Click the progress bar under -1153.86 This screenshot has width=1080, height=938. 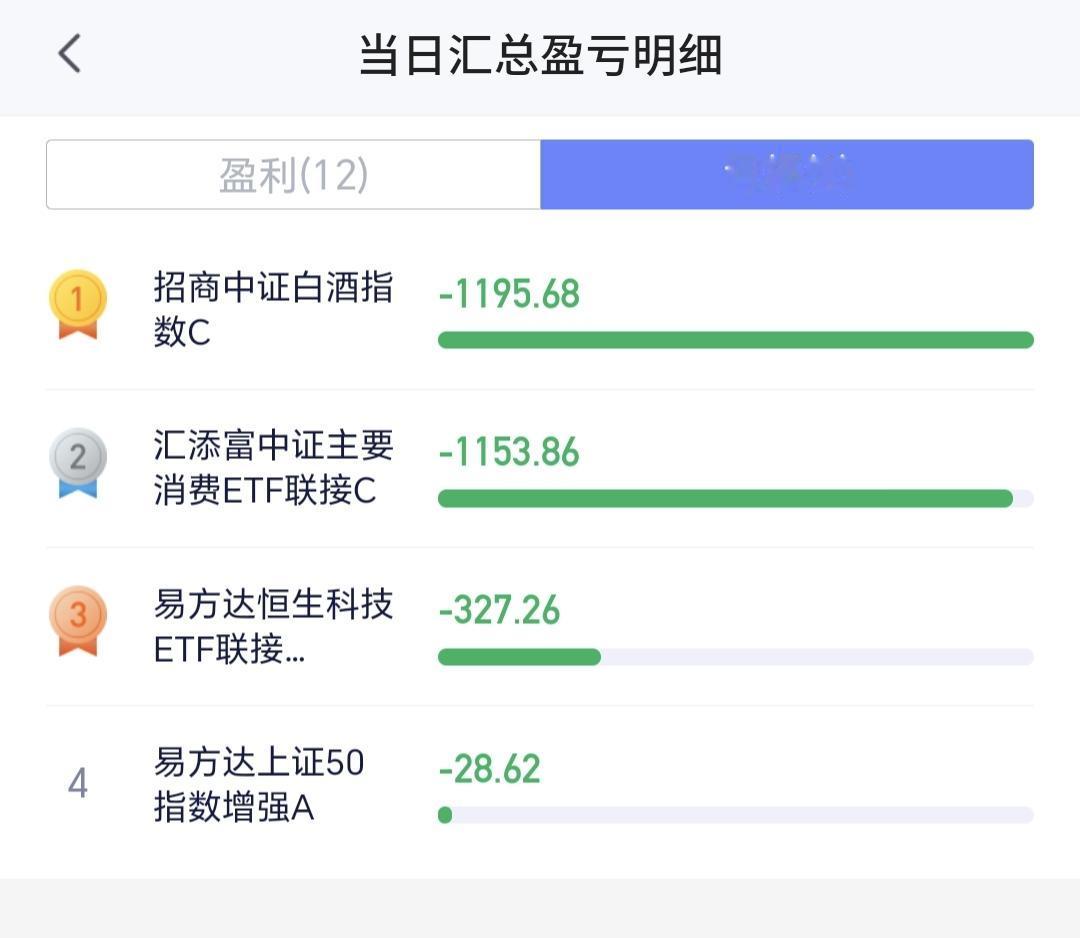point(736,499)
